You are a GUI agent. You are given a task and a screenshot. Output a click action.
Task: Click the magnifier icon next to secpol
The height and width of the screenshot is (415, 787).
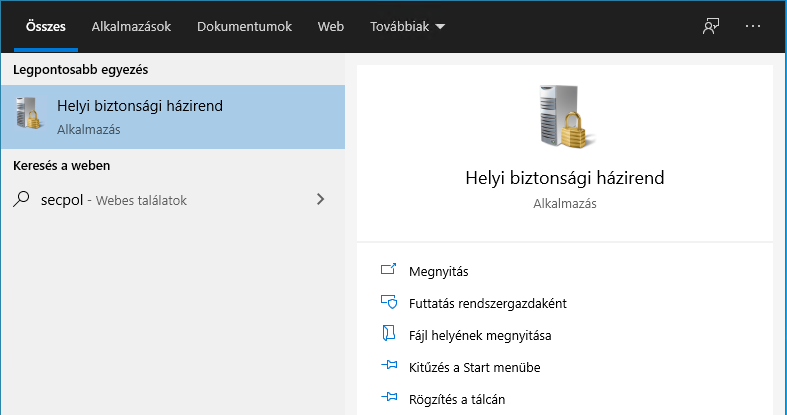tap(22, 199)
